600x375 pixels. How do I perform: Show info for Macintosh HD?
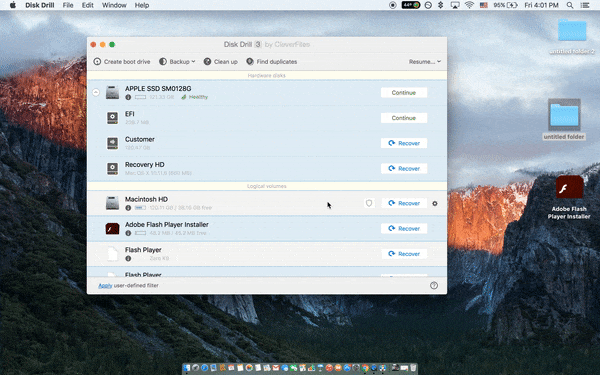pos(128,208)
